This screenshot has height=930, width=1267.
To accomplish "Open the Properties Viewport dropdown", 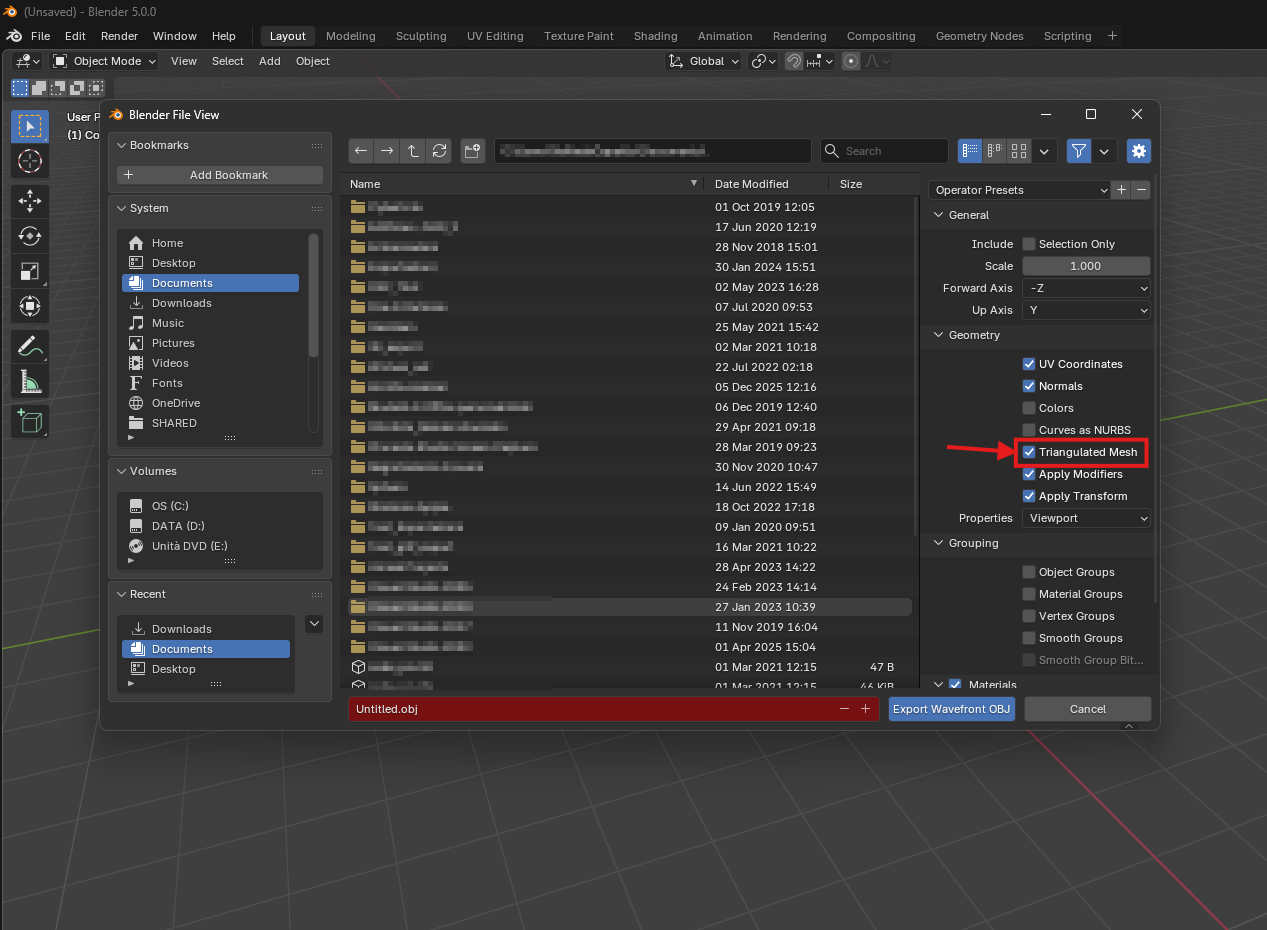I will pyautogui.click(x=1086, y=518).
